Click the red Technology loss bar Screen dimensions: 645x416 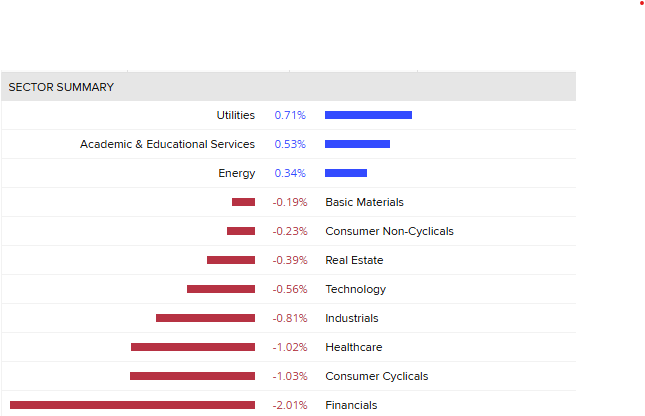(221, 289)
